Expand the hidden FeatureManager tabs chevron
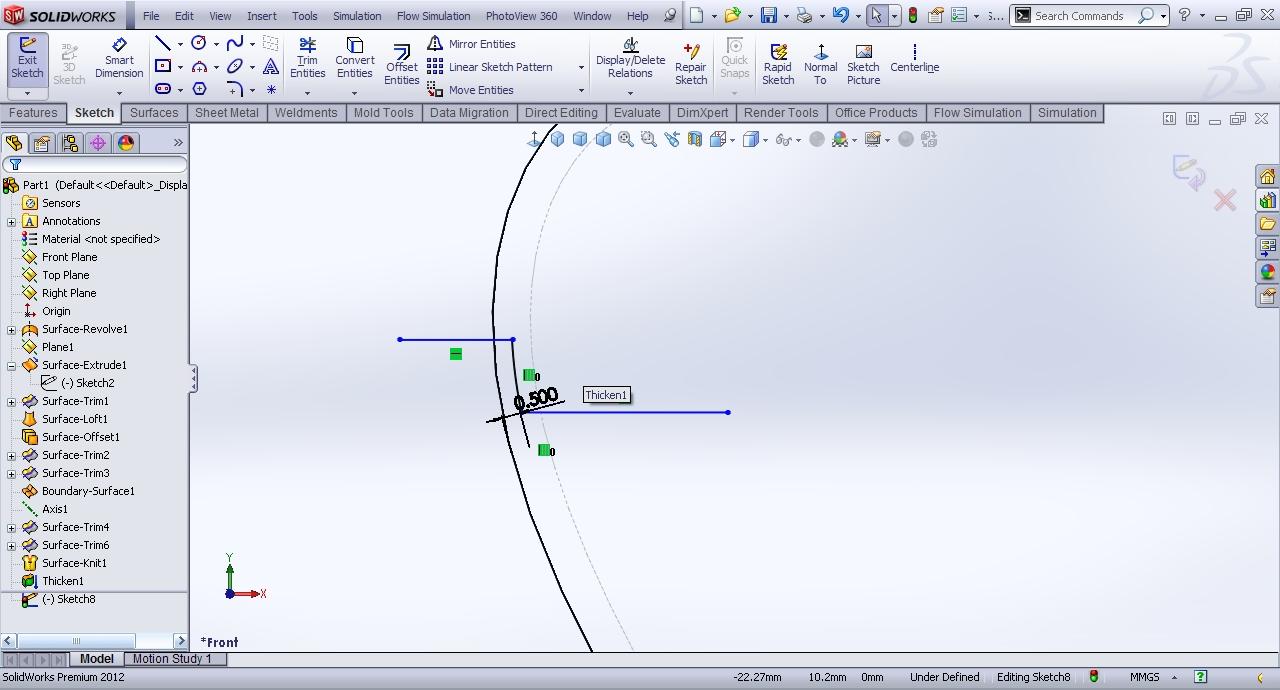This screenshot has width=1280, height=690. click(x=178, y=143)
